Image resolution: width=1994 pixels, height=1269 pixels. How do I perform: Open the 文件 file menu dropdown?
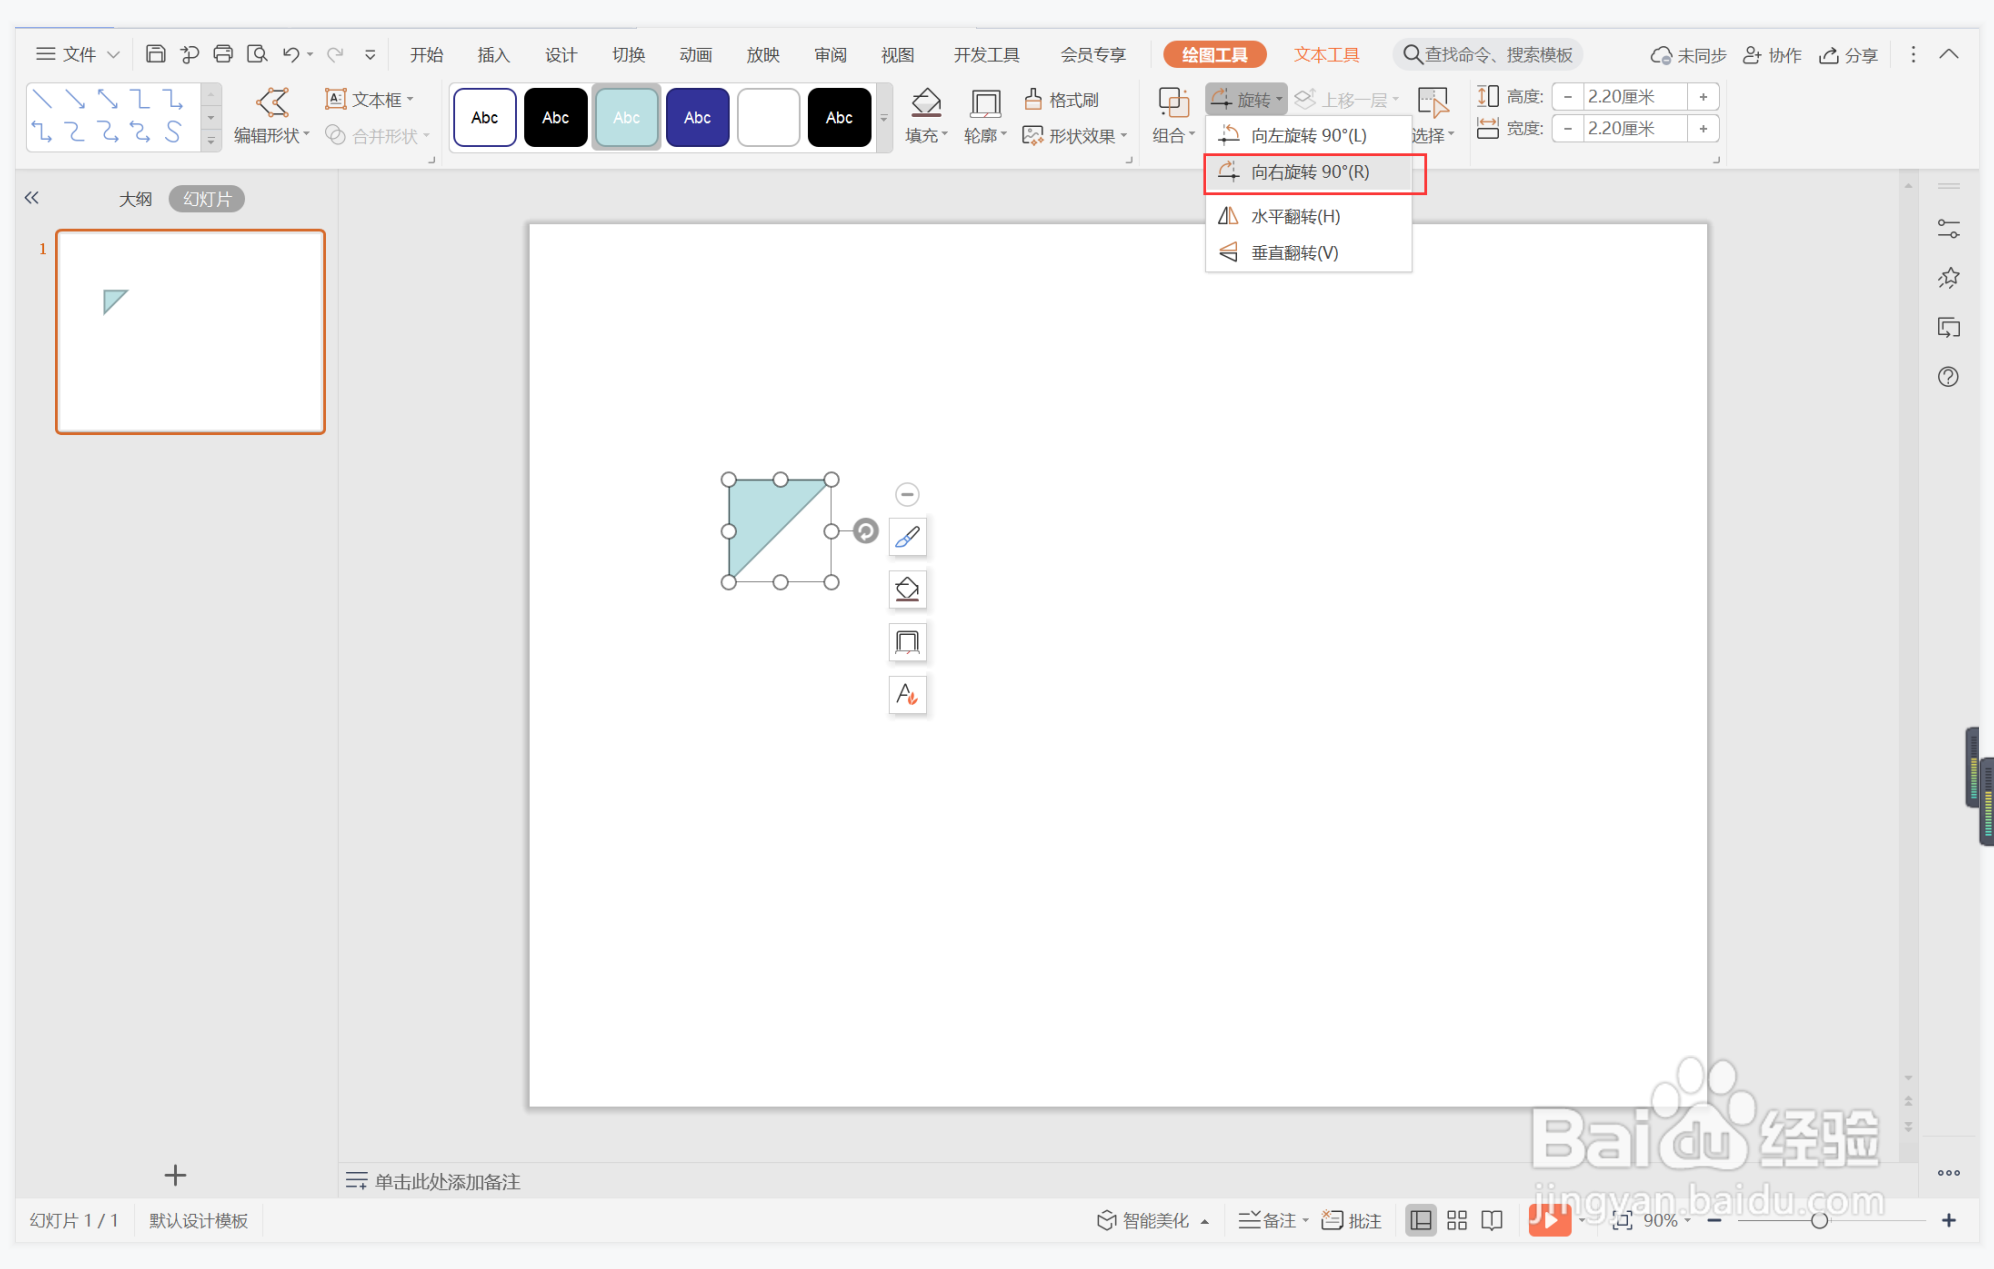coord(78,54)
